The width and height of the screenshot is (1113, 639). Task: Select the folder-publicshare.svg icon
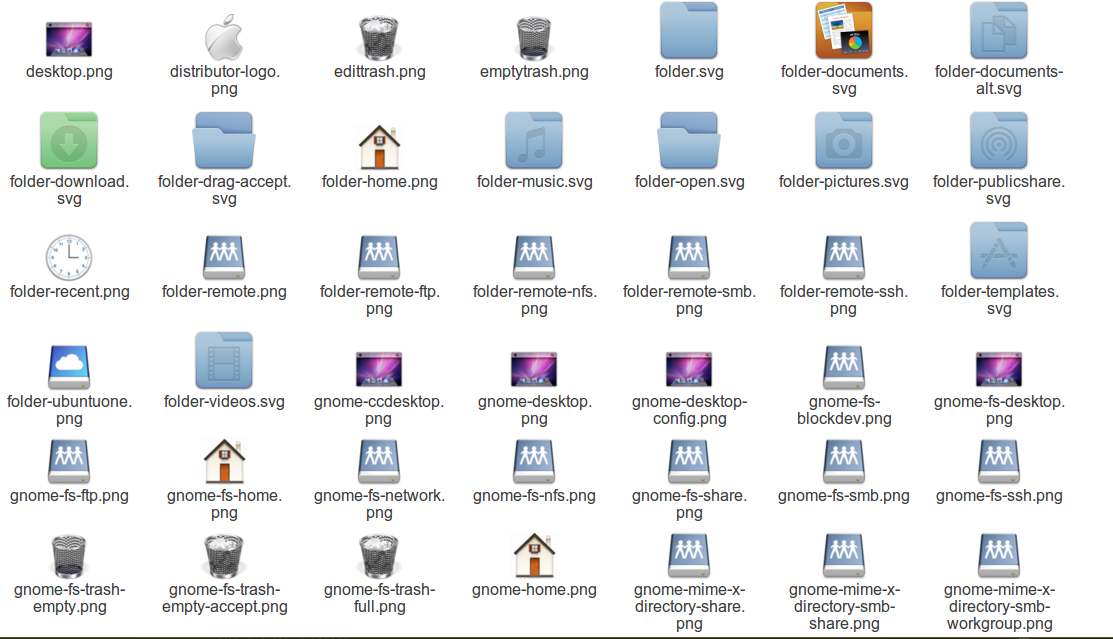click(999, 140)
